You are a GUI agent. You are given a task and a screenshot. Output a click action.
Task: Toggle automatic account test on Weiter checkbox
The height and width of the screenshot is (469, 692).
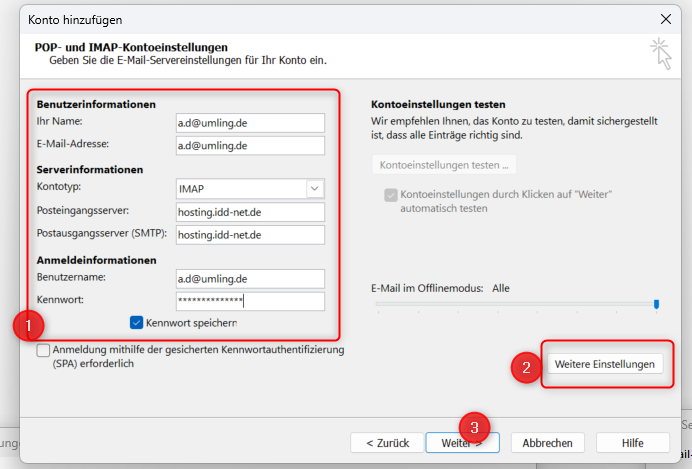point(389,194)
